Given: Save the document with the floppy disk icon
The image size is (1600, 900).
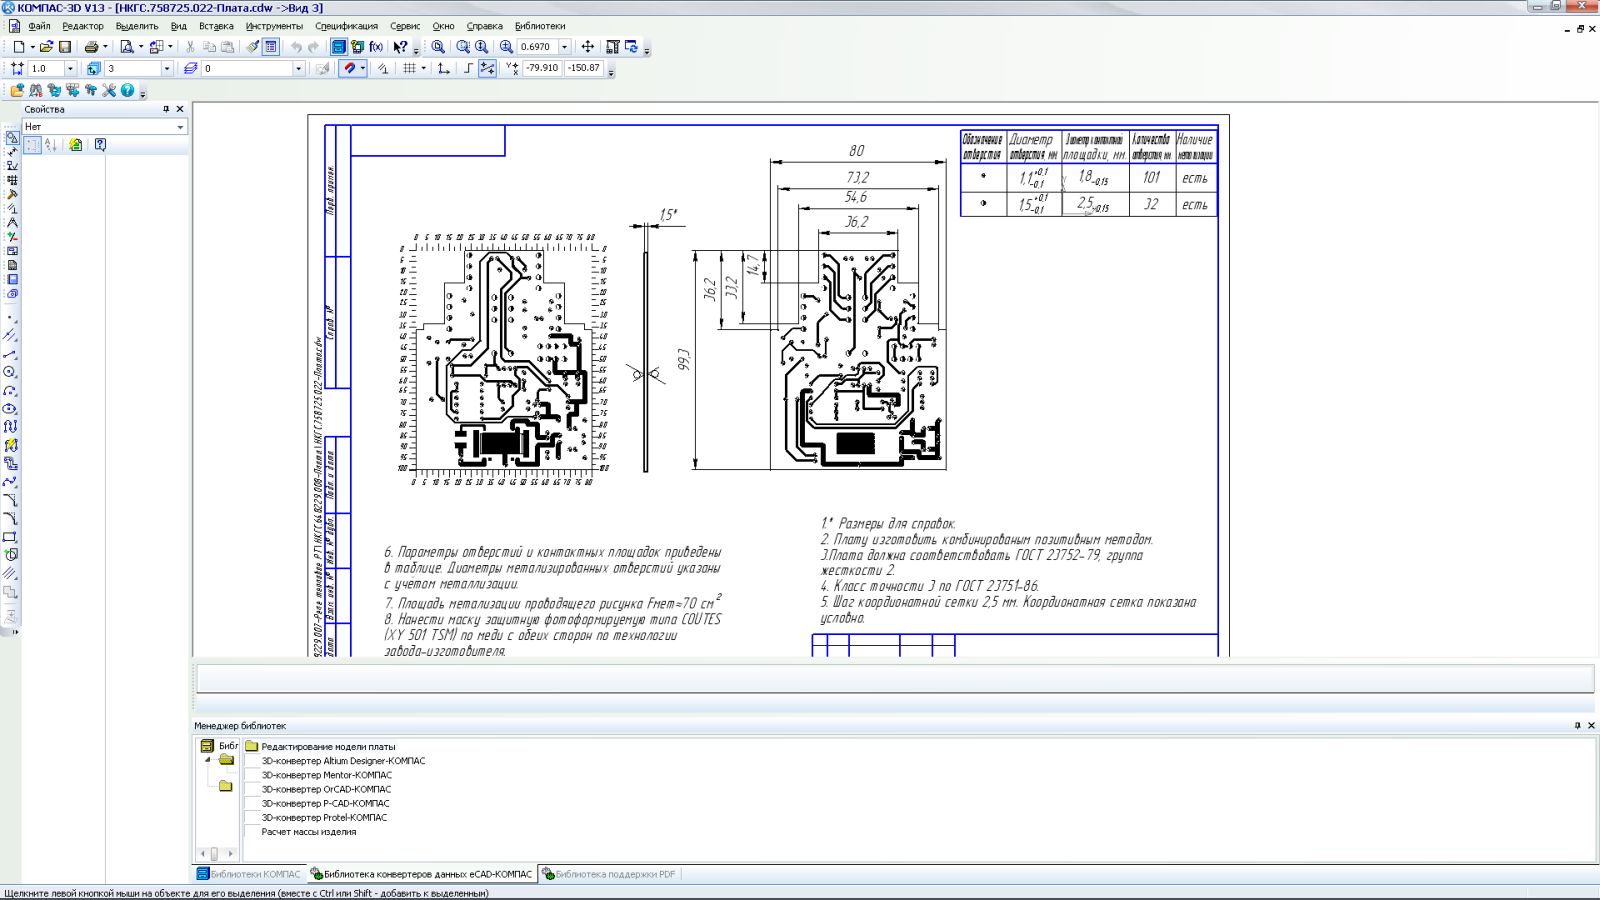Looking at the screenshot, I should coord(65,47).
